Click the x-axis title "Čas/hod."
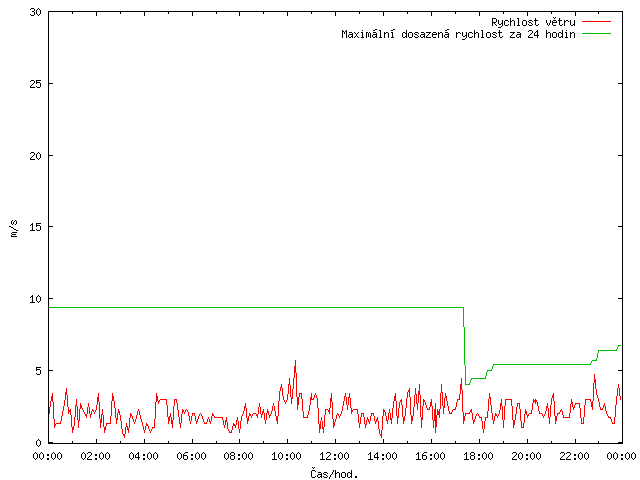Image resolution: width=640 pixels, height=480 pixels. pos(334,474)
